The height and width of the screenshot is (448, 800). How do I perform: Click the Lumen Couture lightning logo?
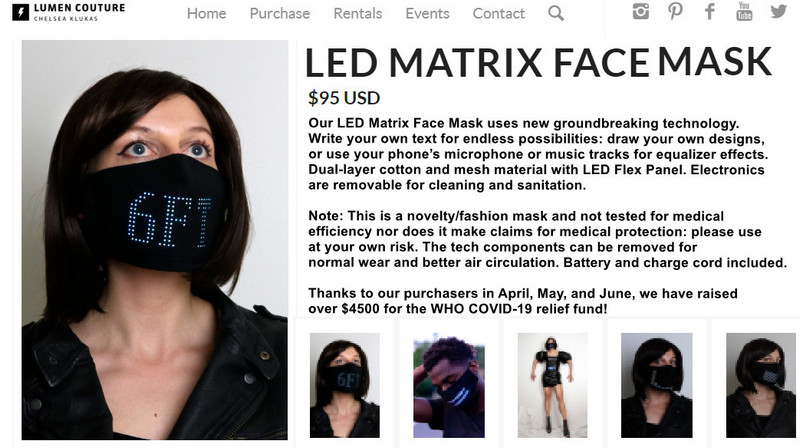click(x=20, y=12)
